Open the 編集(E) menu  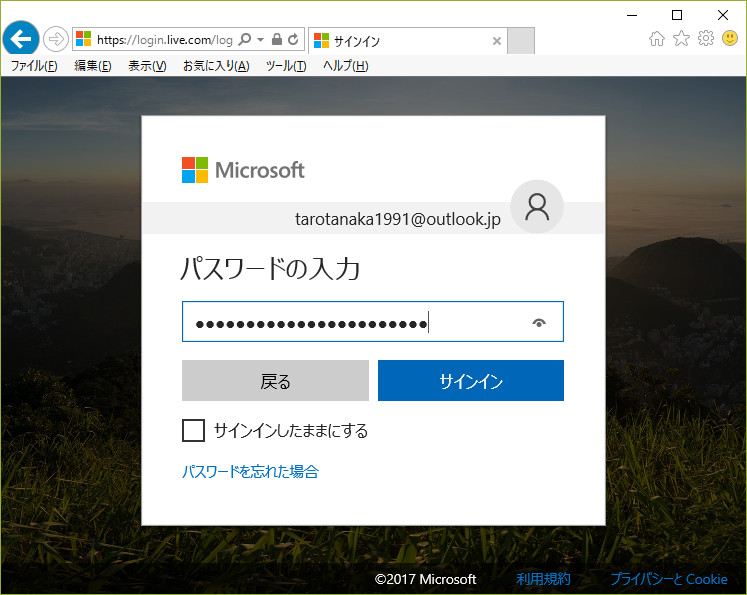coord(93,66)
